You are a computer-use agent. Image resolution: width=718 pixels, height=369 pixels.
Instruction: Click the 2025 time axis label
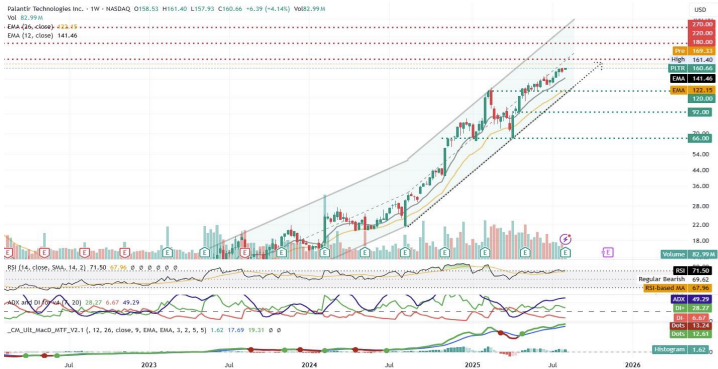472,364
